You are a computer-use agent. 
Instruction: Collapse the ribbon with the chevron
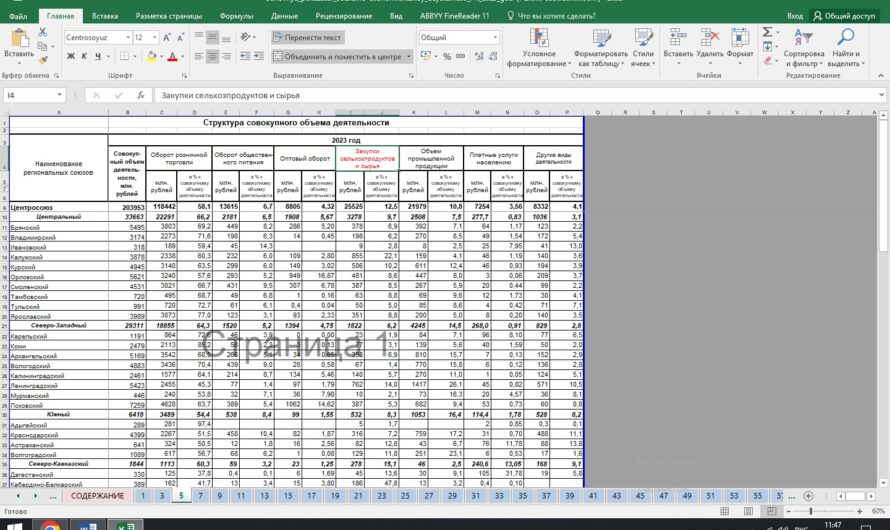coord(880,75)
